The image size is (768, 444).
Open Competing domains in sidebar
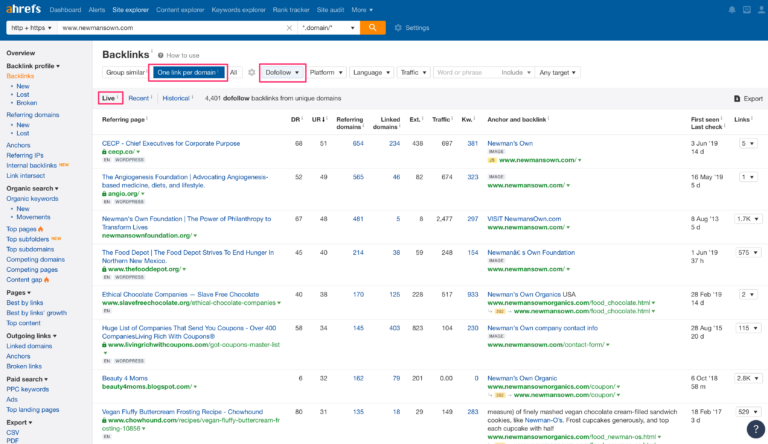pos(35,260)
